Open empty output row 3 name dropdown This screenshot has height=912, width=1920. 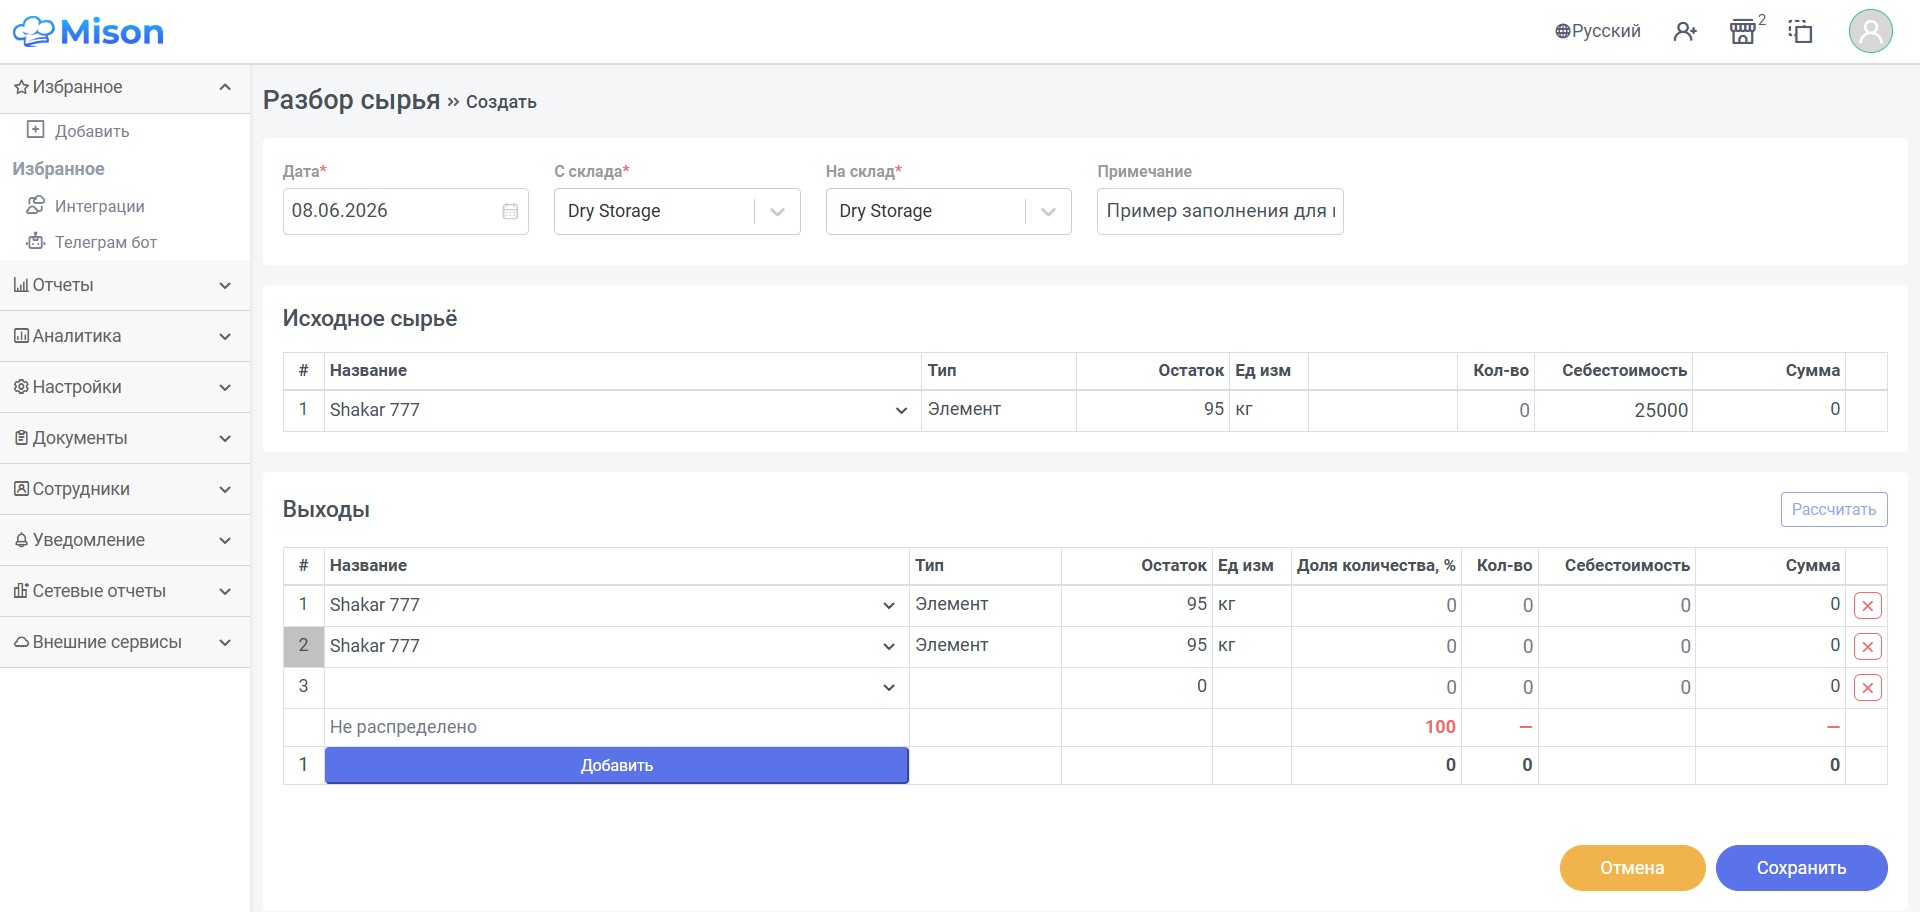coord(615,687)
